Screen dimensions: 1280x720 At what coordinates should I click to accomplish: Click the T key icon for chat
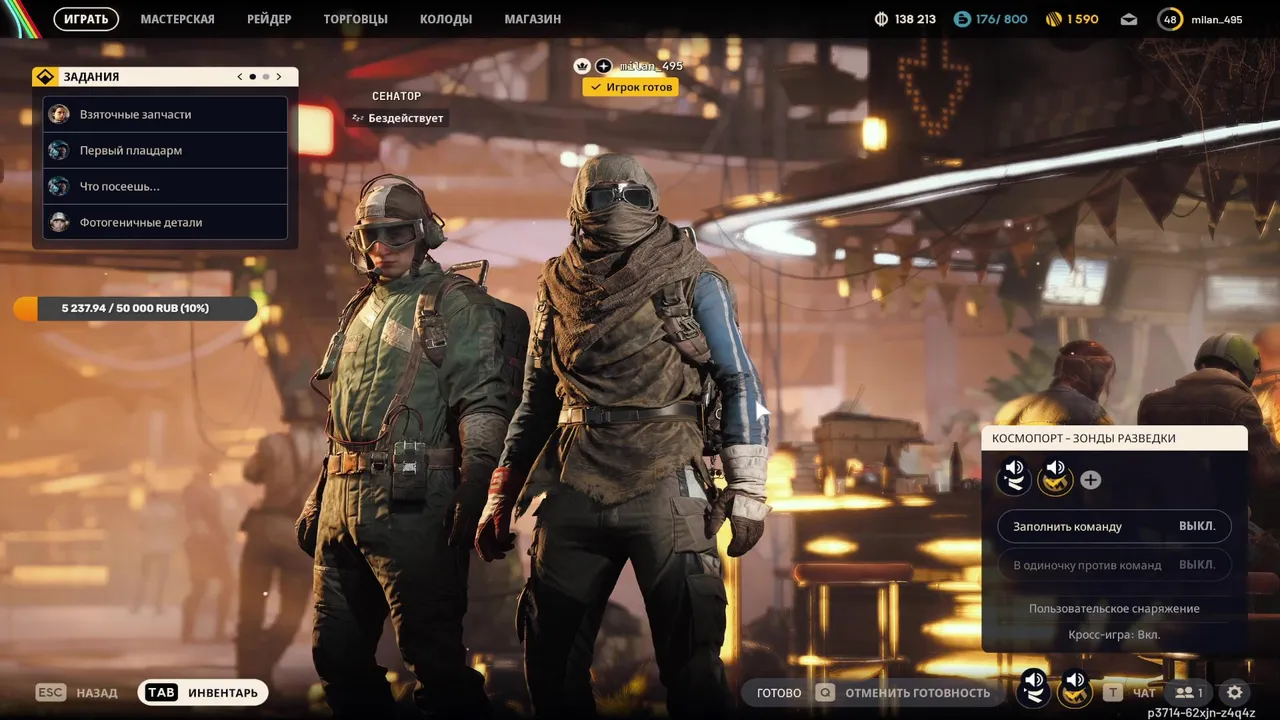[x=1113, y=692]
